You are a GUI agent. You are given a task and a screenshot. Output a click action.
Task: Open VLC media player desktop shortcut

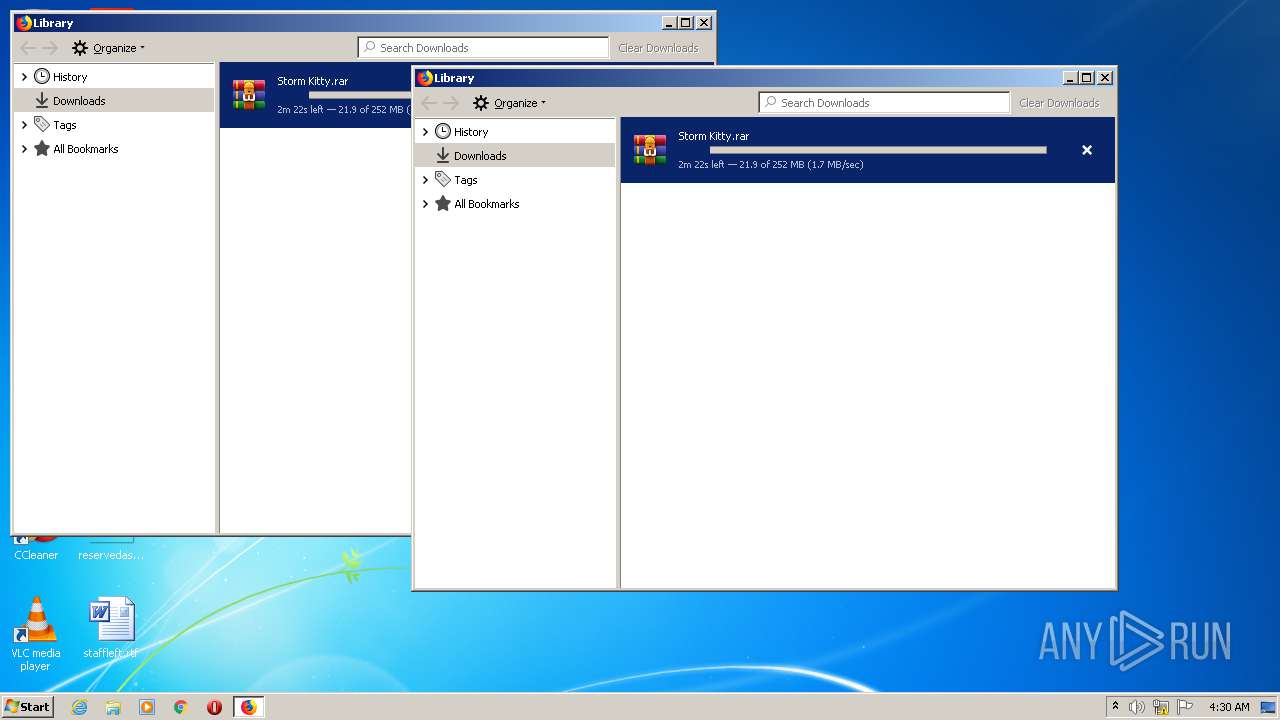[36, 634]
